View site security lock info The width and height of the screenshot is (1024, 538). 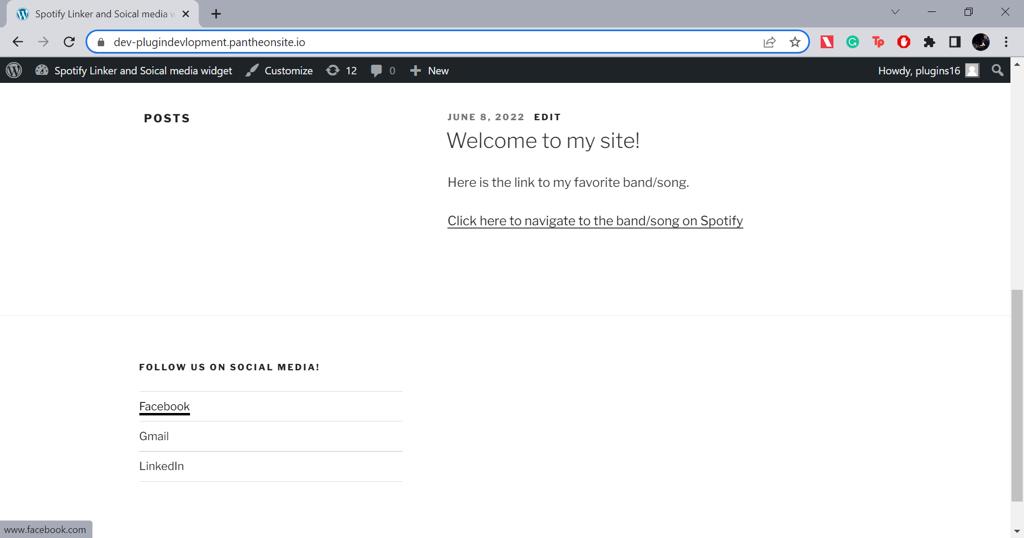point(101,42)
